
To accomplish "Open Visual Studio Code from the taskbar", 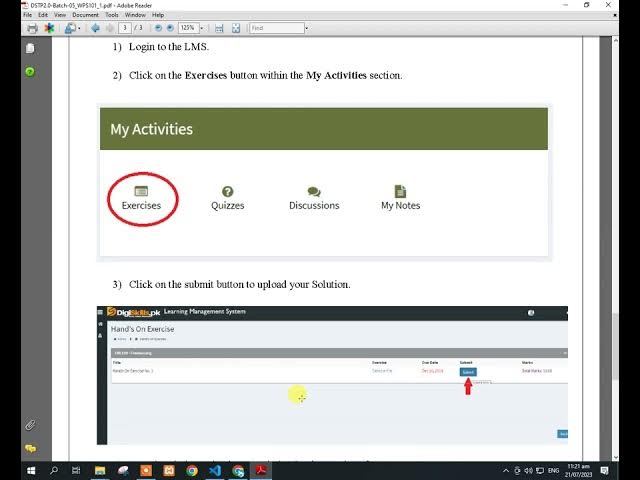I will 215,471.
